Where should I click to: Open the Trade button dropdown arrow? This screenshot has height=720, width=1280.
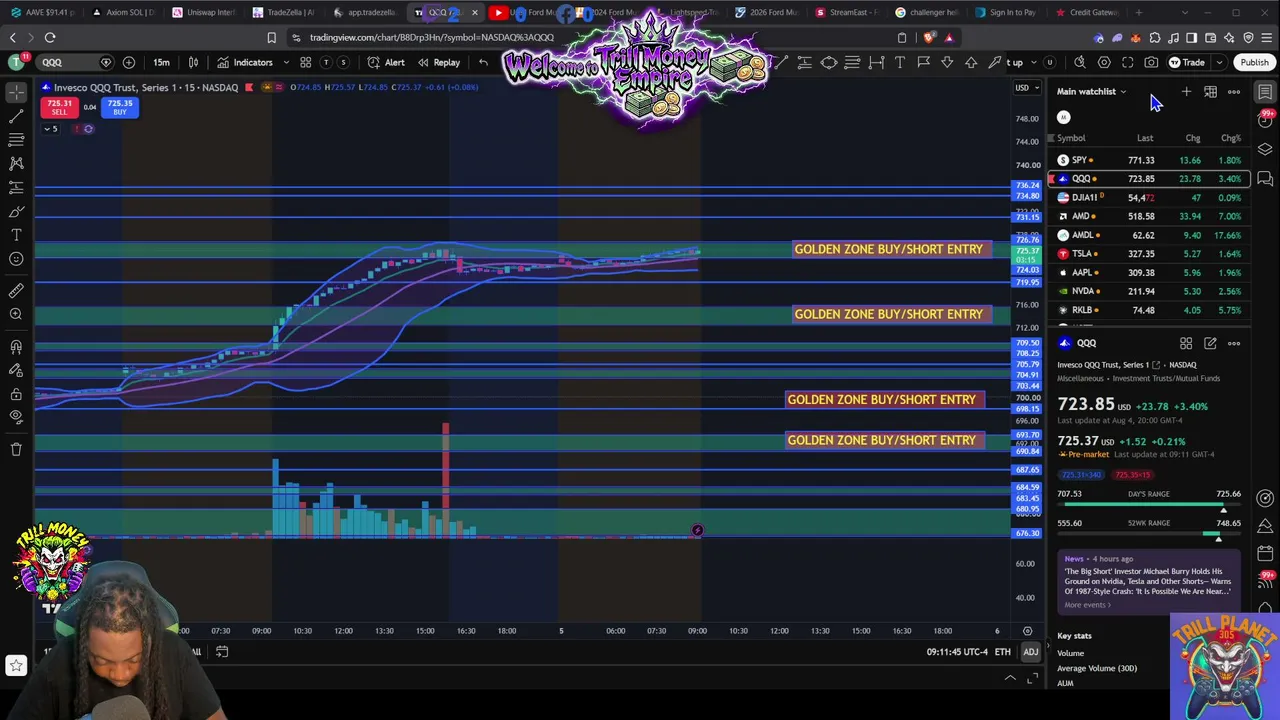(1219, 62)
